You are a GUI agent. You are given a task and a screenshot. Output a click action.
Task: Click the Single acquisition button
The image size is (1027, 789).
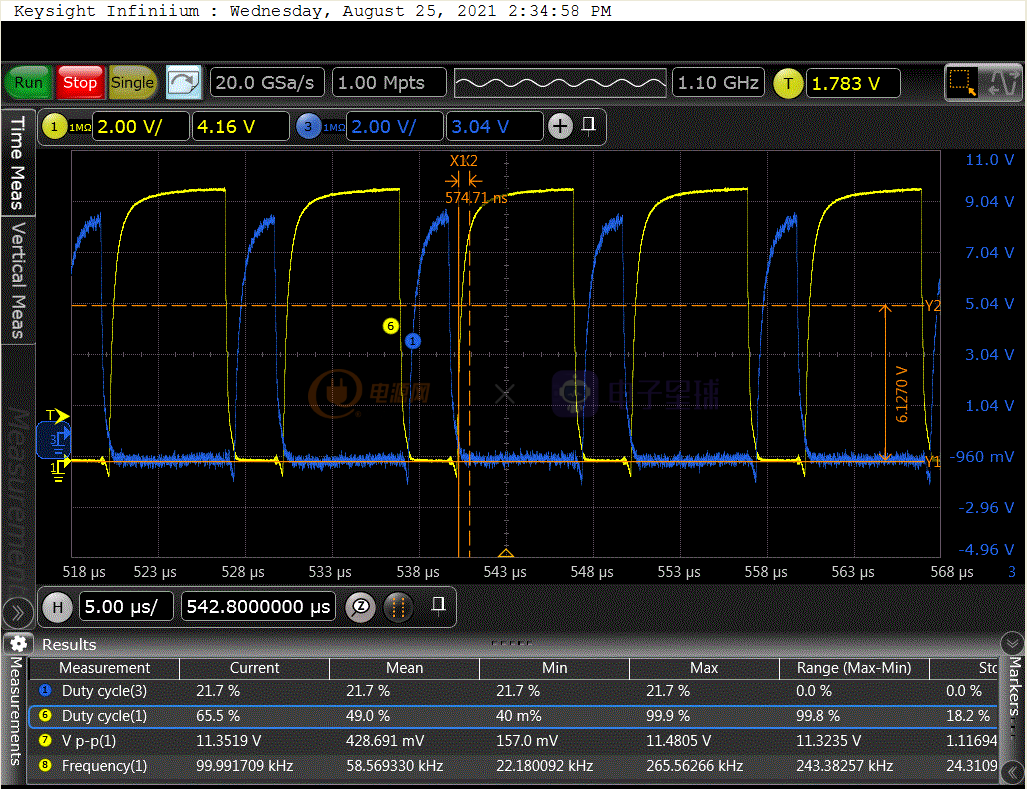[x=133, y=83]
